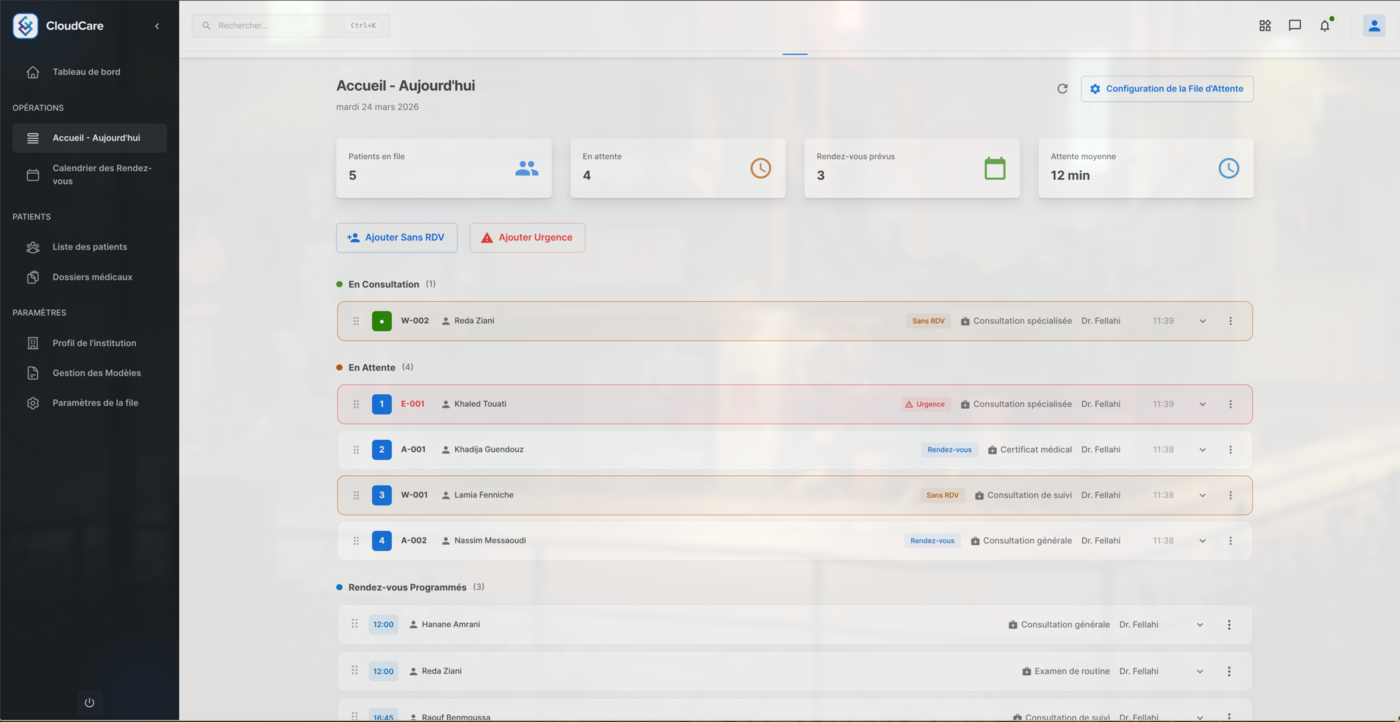Open the user profile avatar icon

coord(1373,25)
